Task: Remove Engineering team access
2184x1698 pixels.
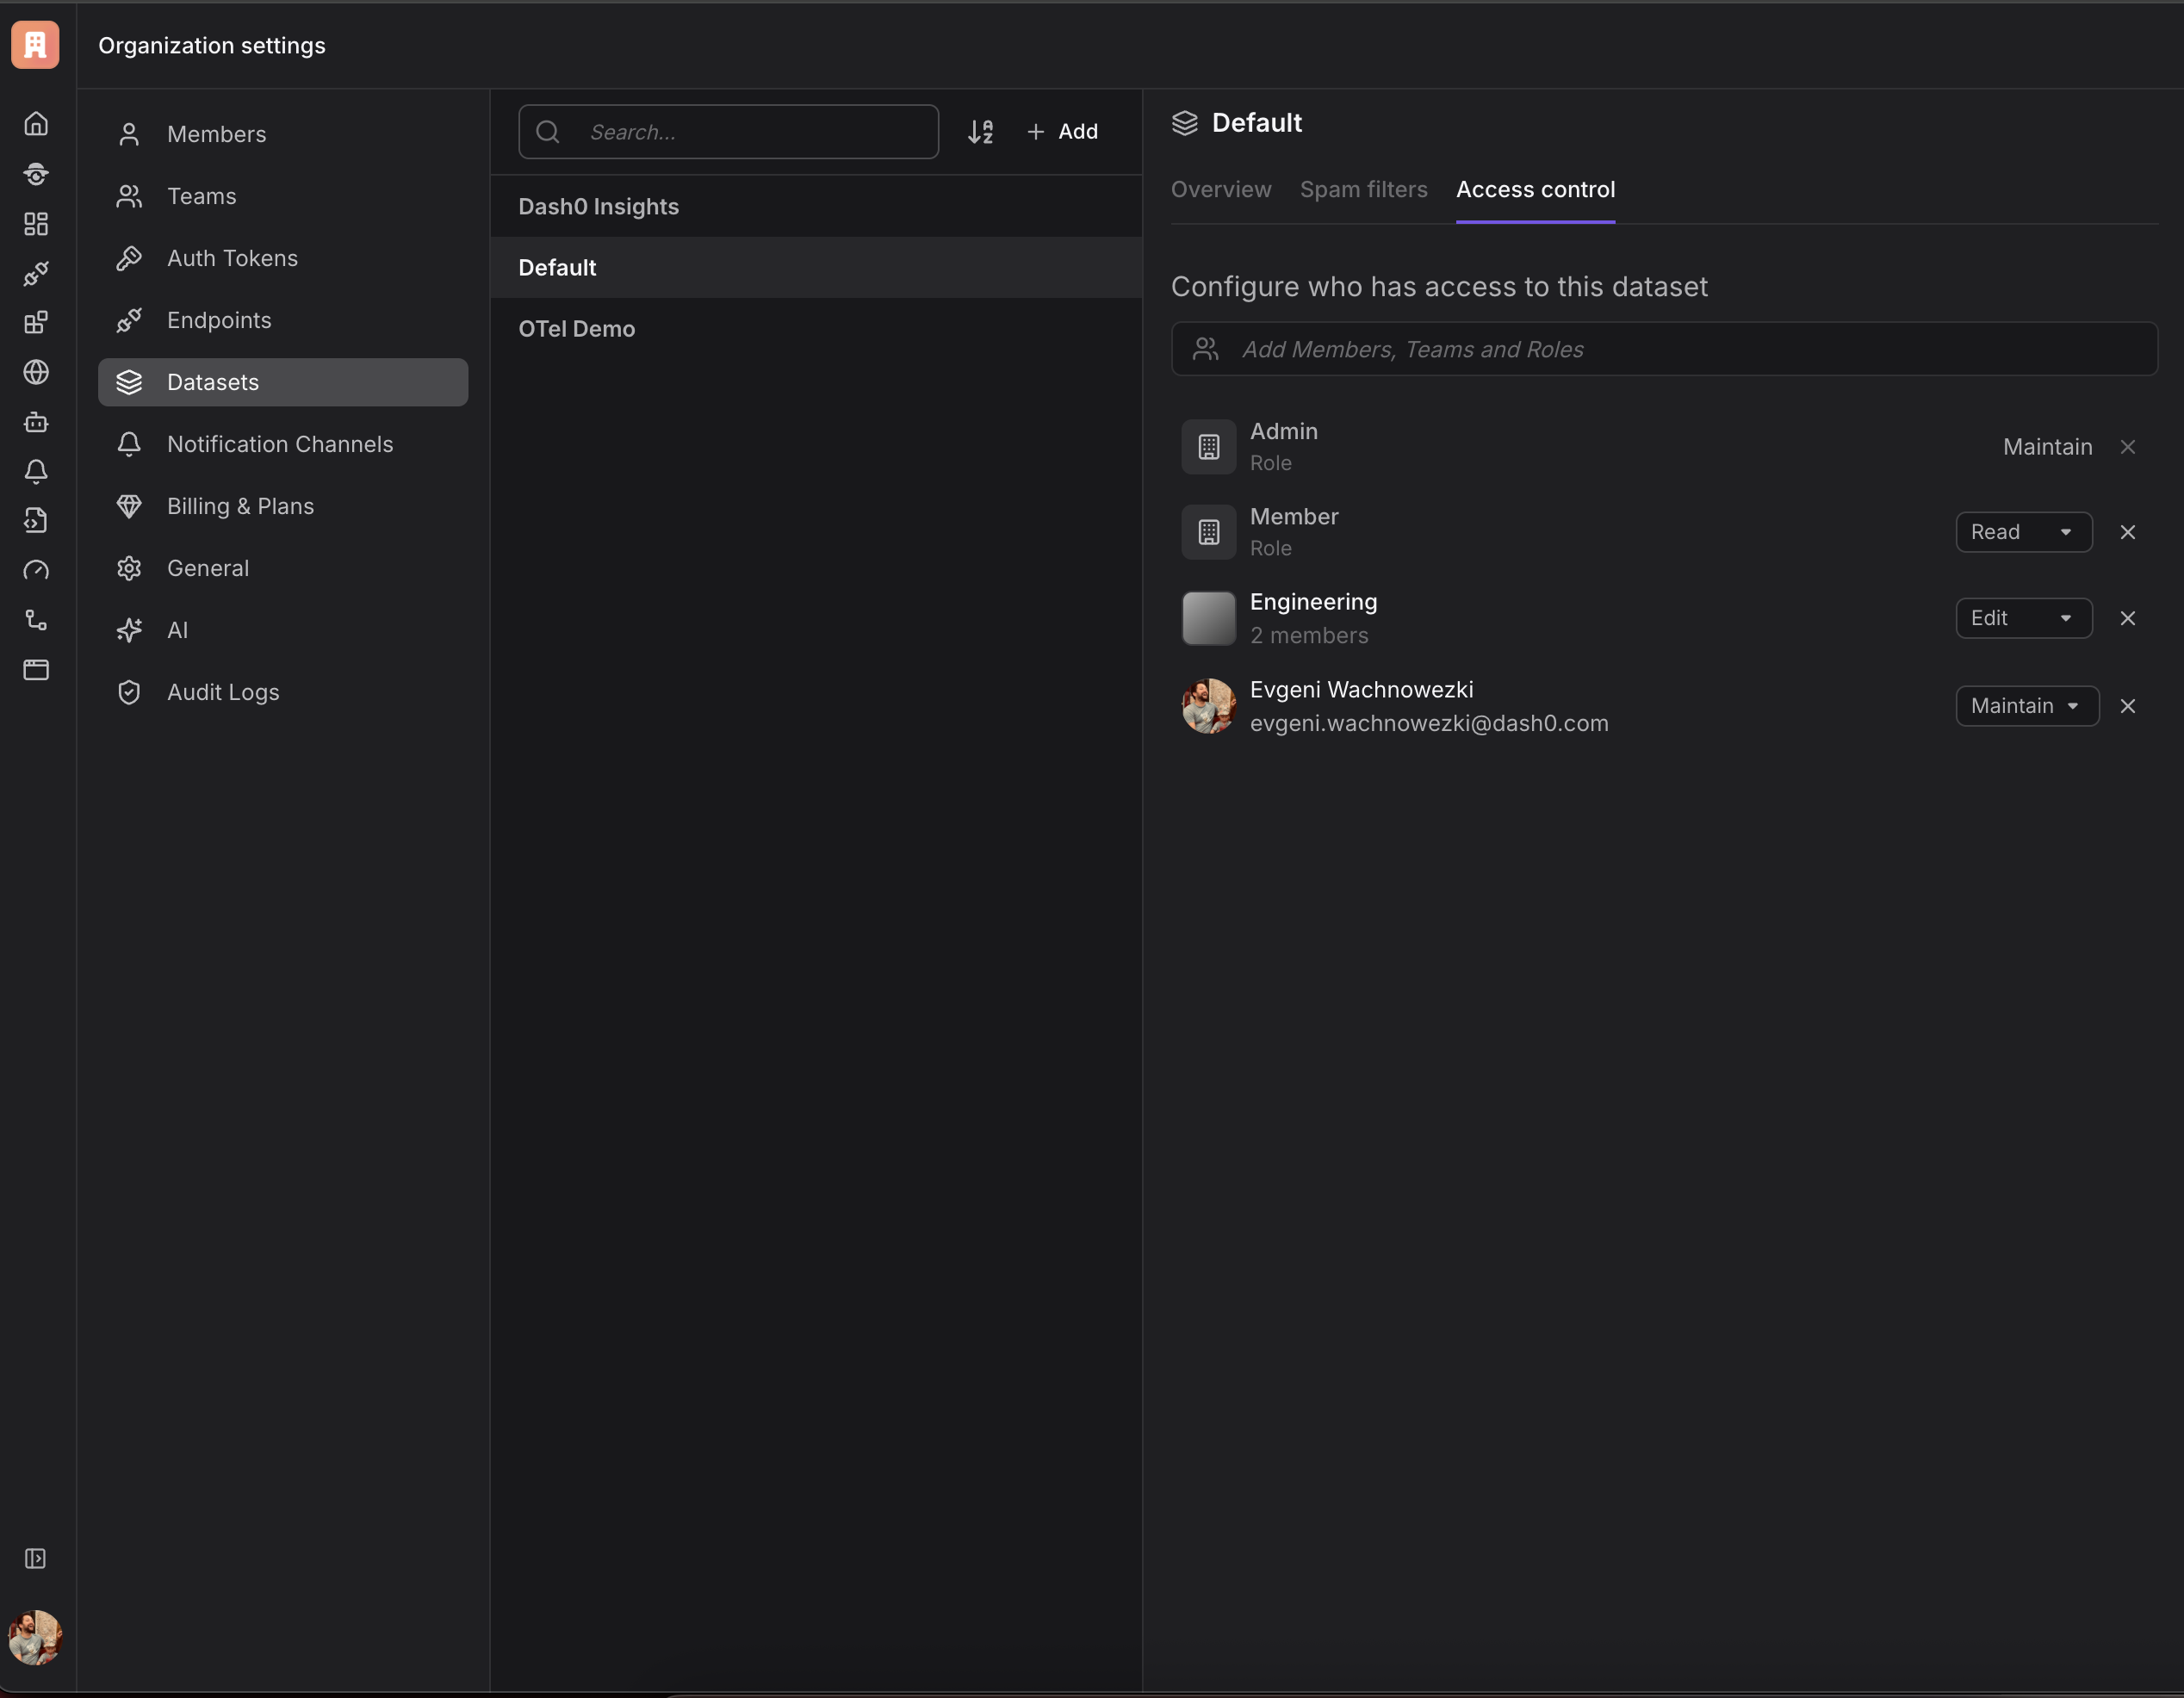Action: [2127, 618]
